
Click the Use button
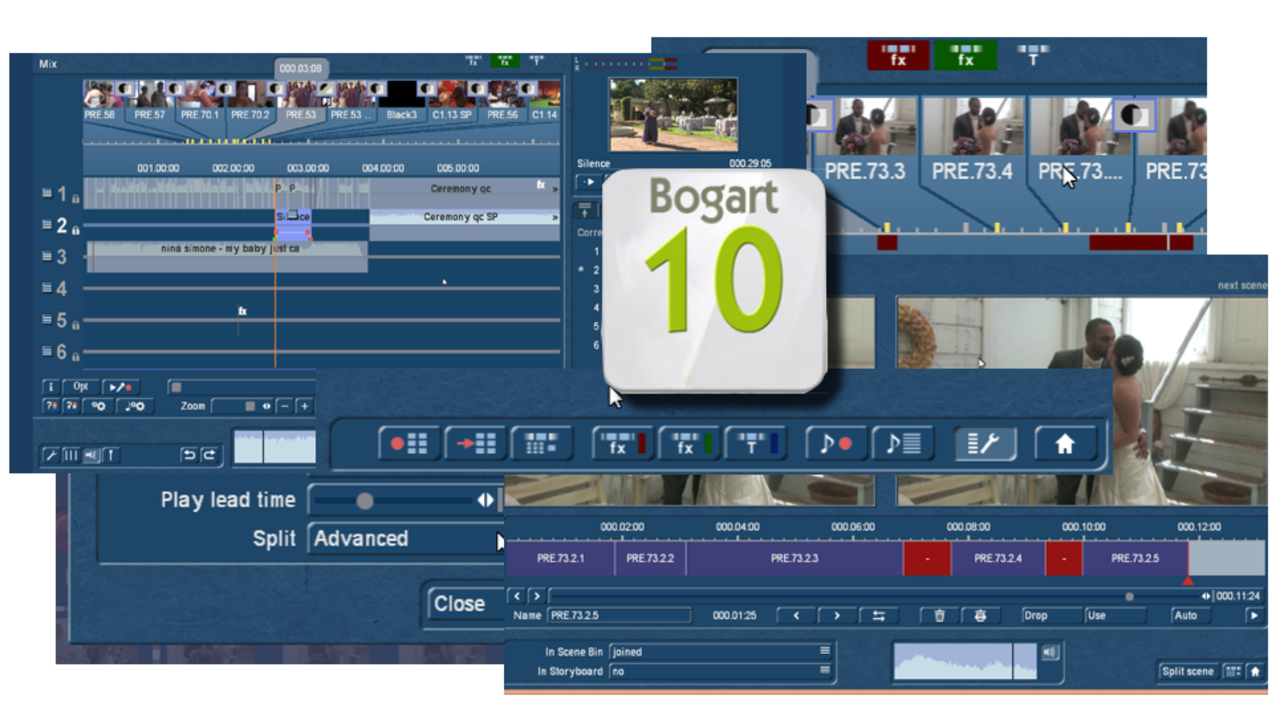coord(1114,616)
